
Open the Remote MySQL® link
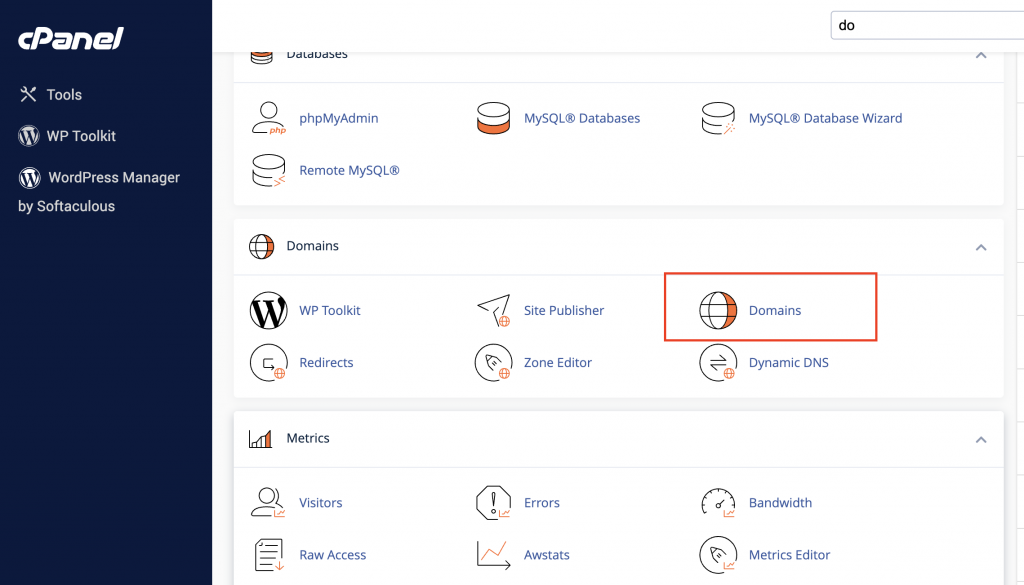coord(349,170)
